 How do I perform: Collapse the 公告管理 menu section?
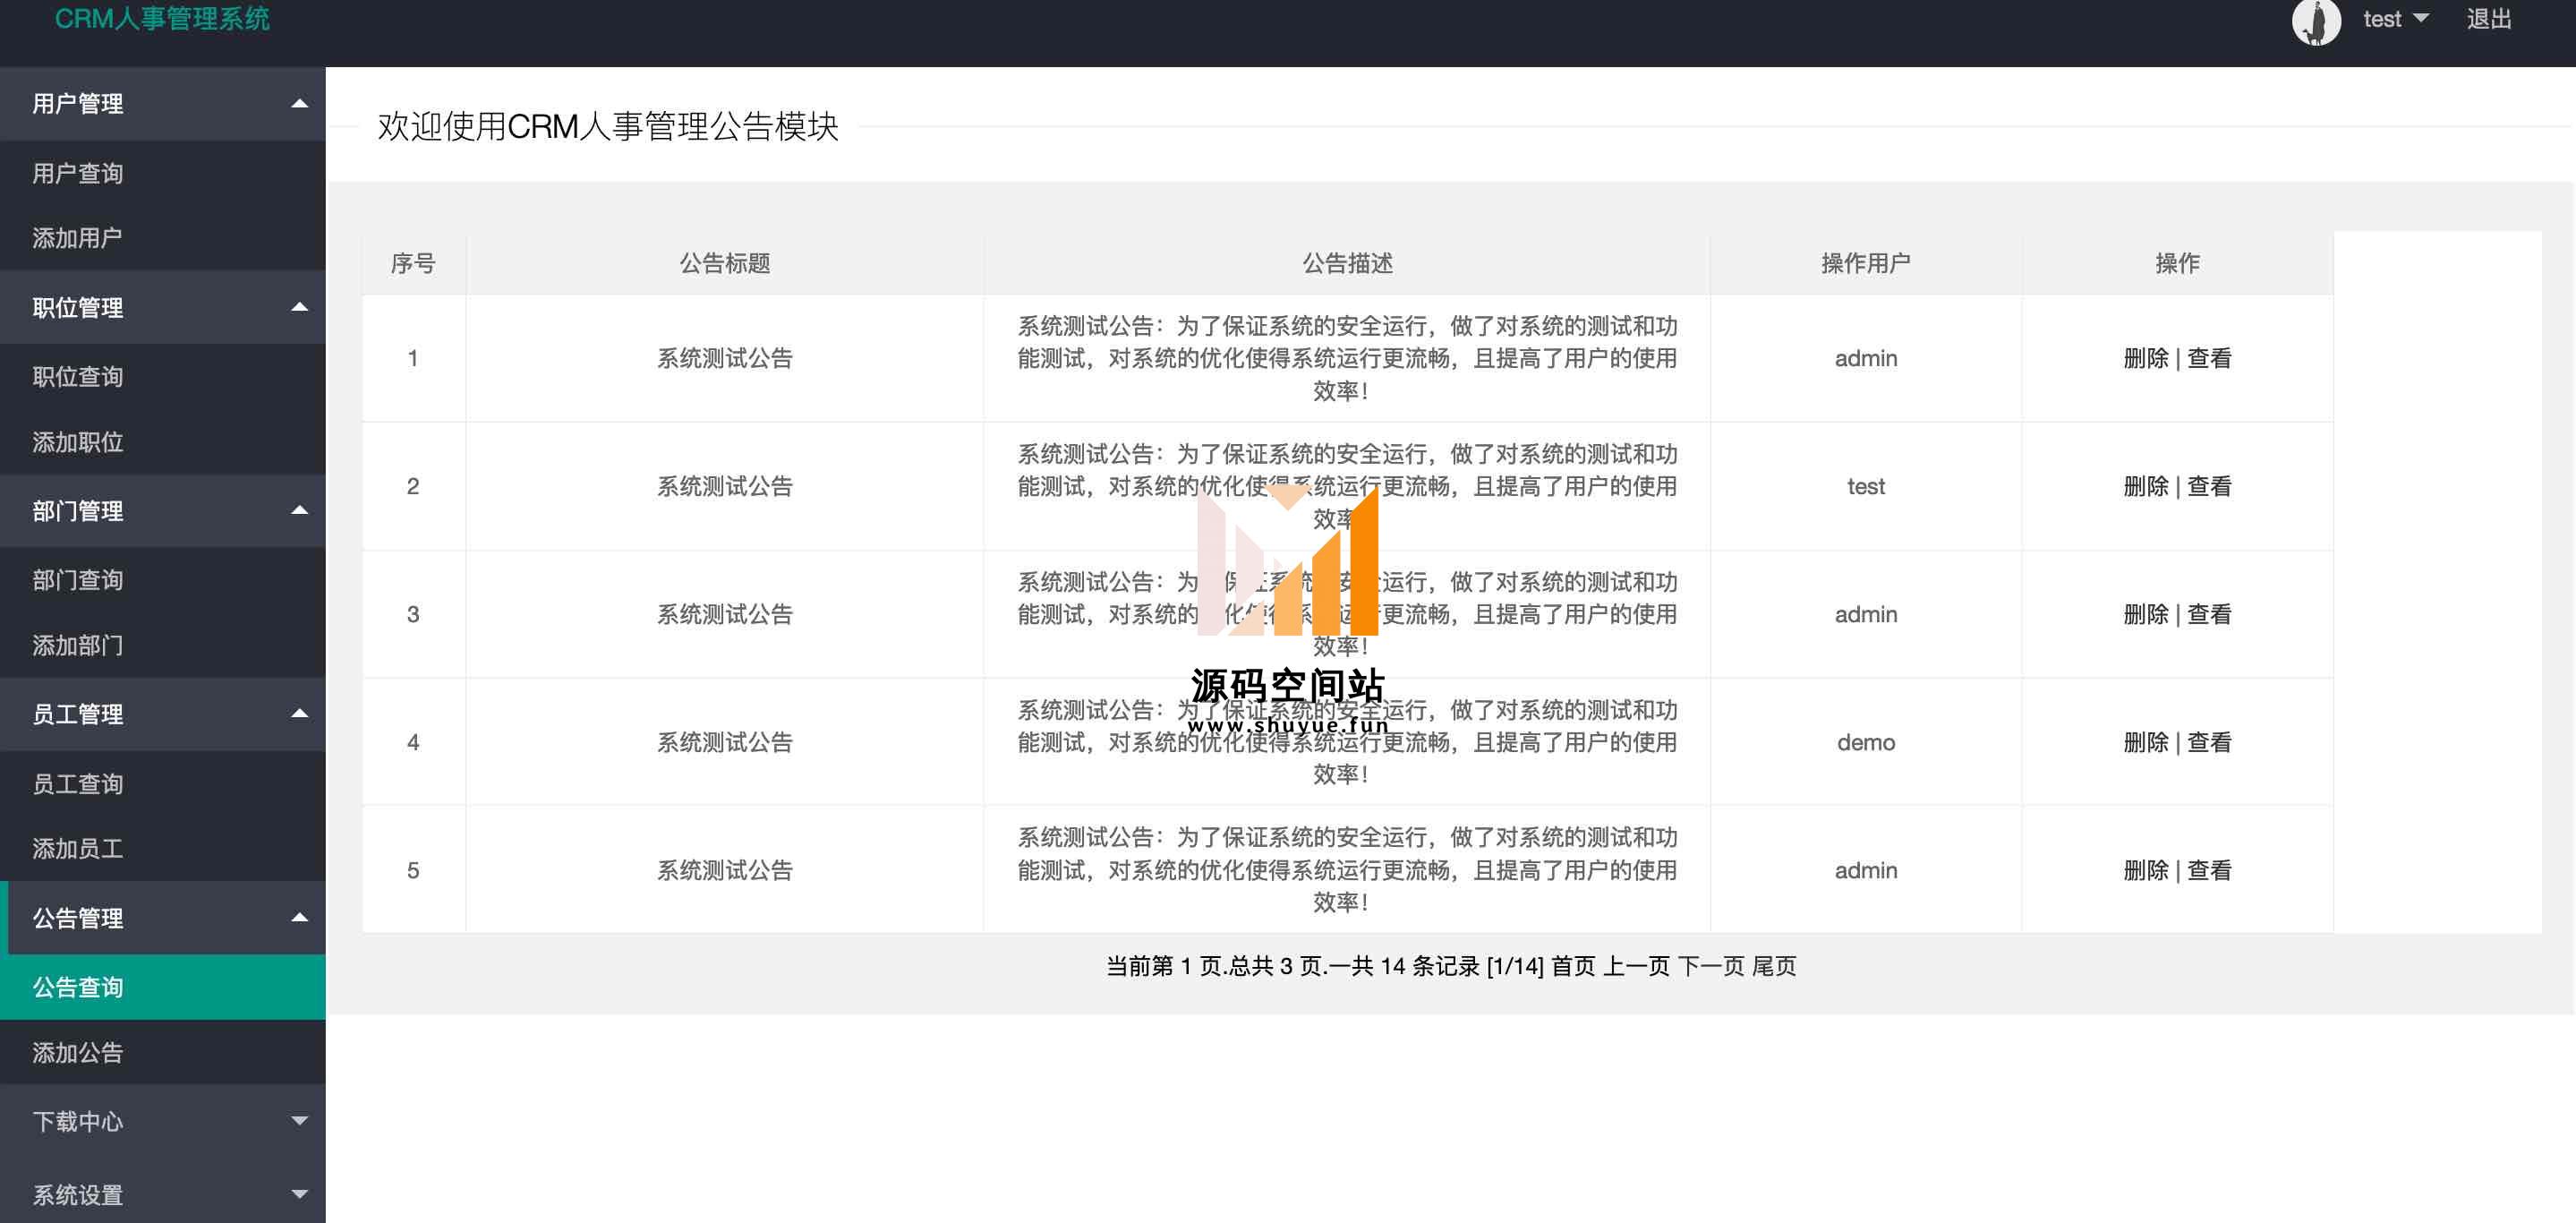click(163, 918)
